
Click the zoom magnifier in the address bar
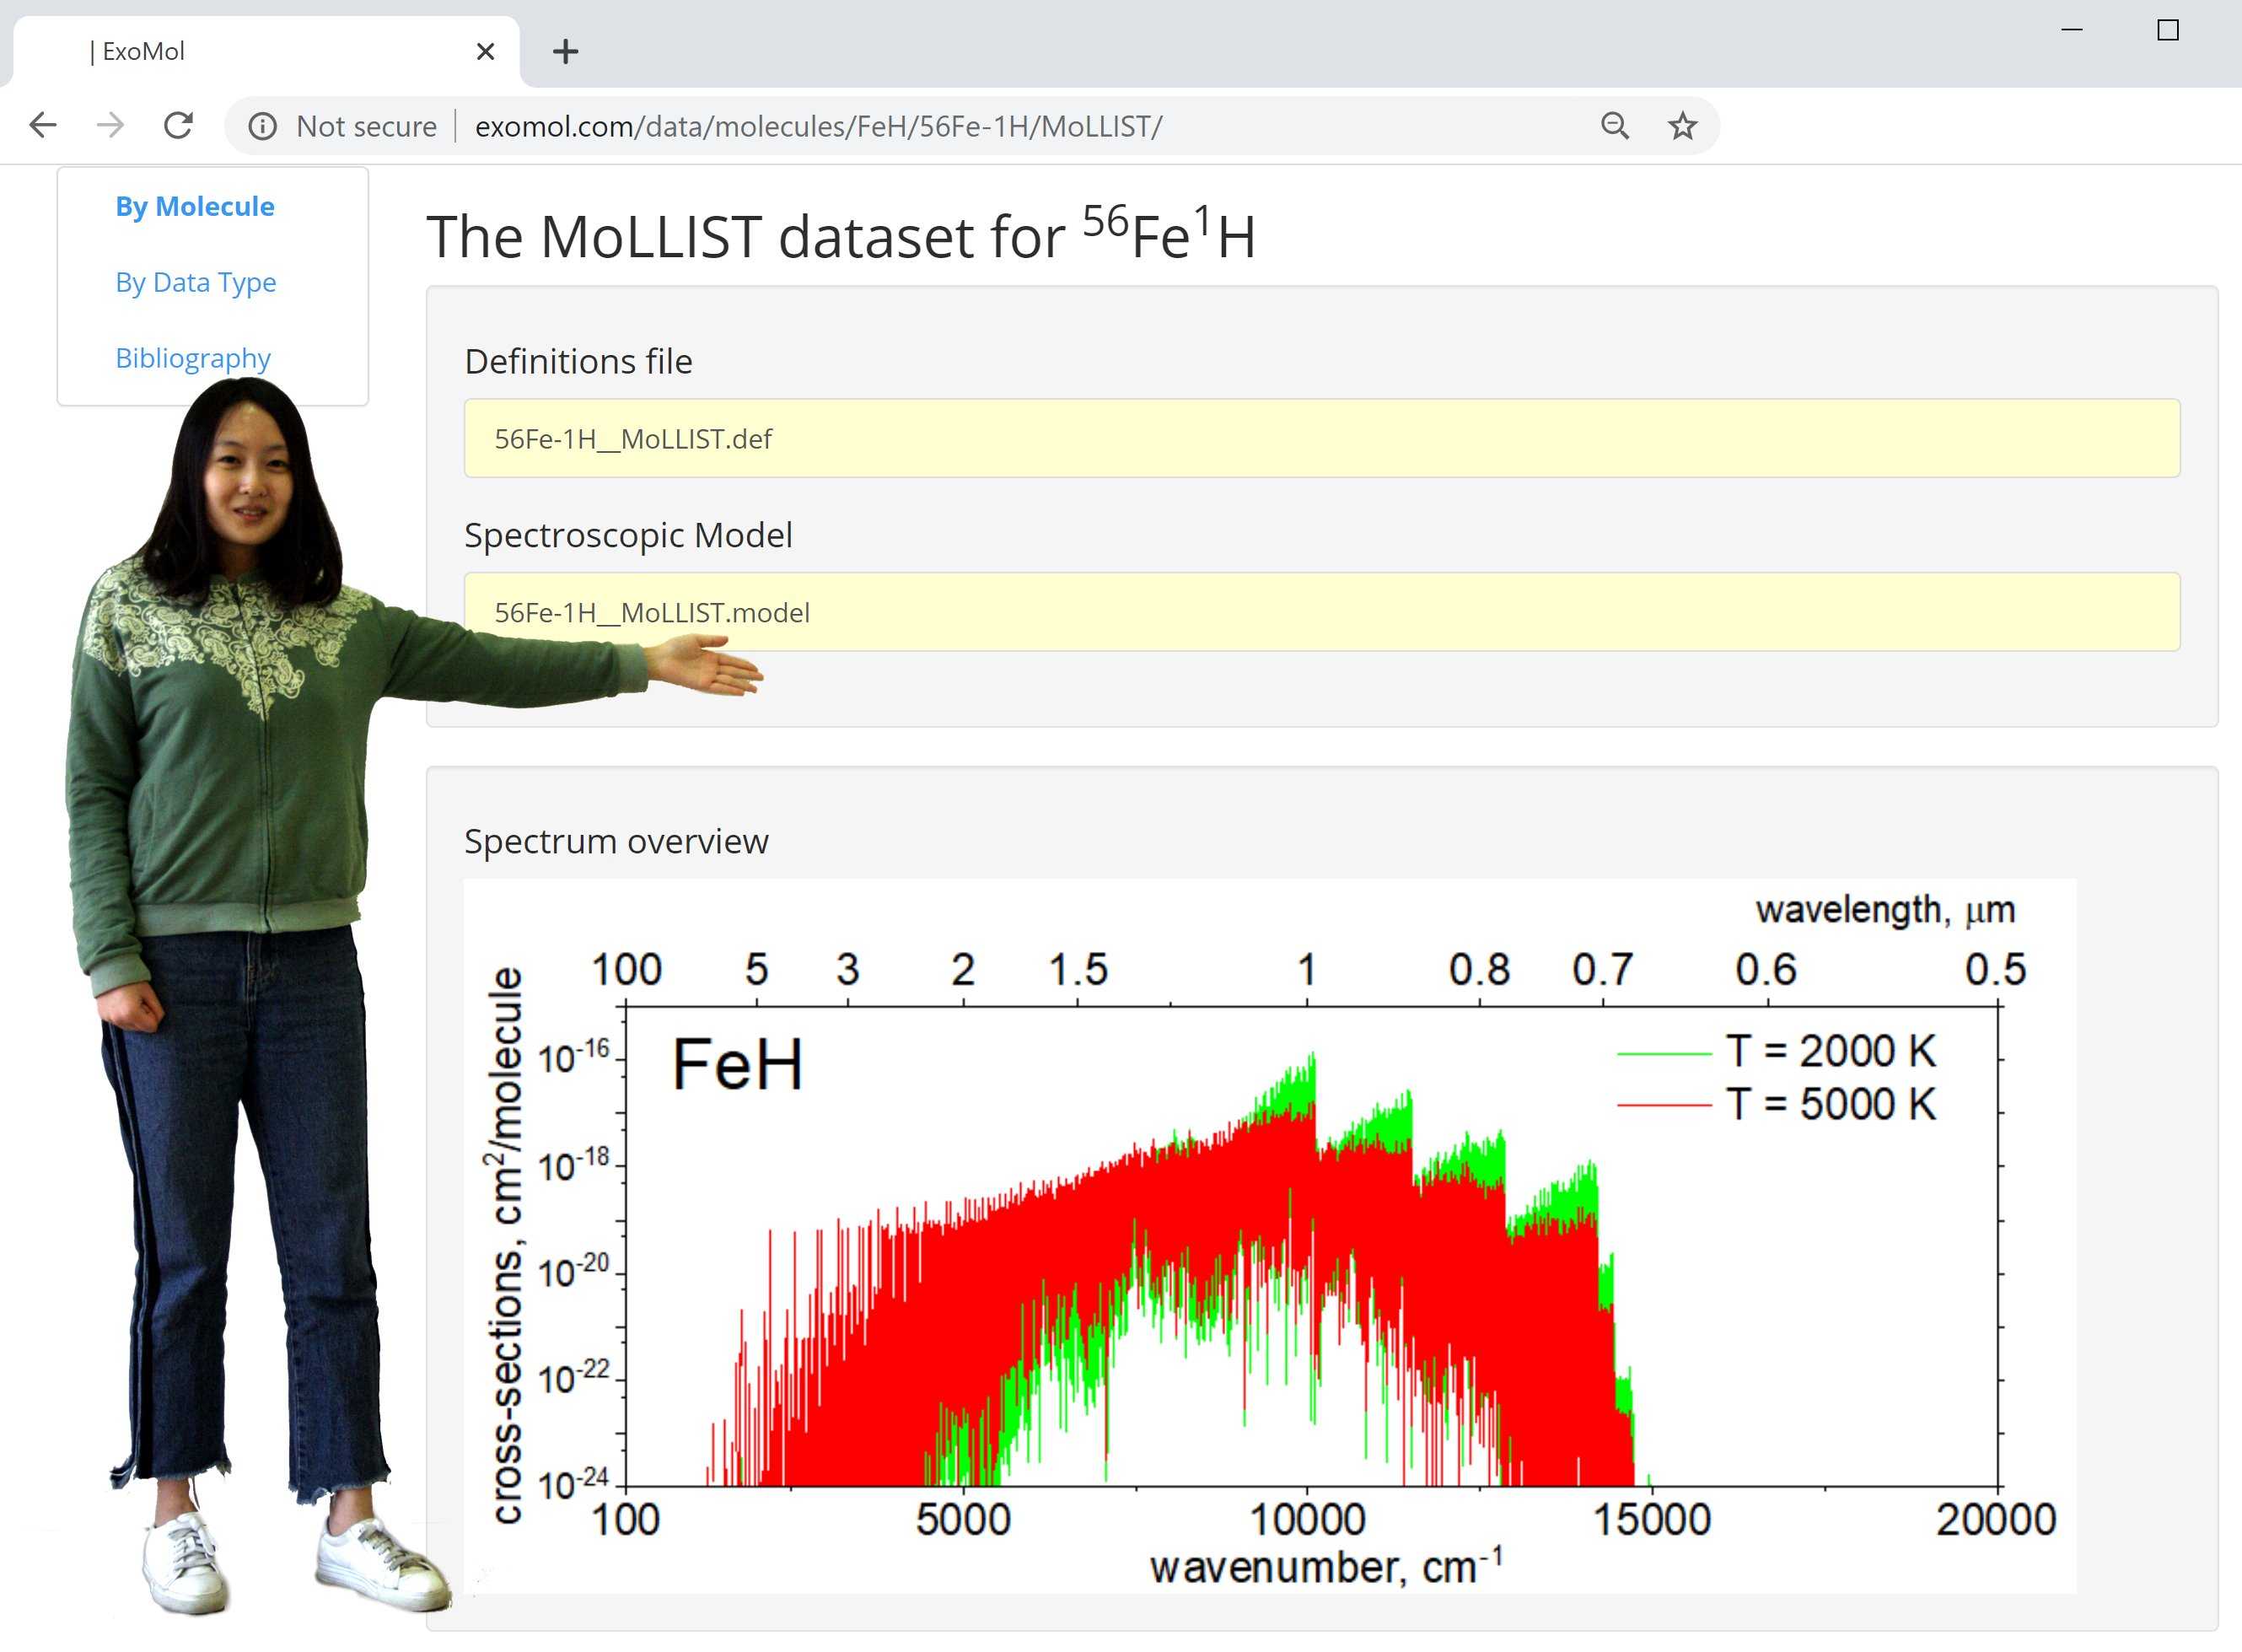click(1614, 126)
